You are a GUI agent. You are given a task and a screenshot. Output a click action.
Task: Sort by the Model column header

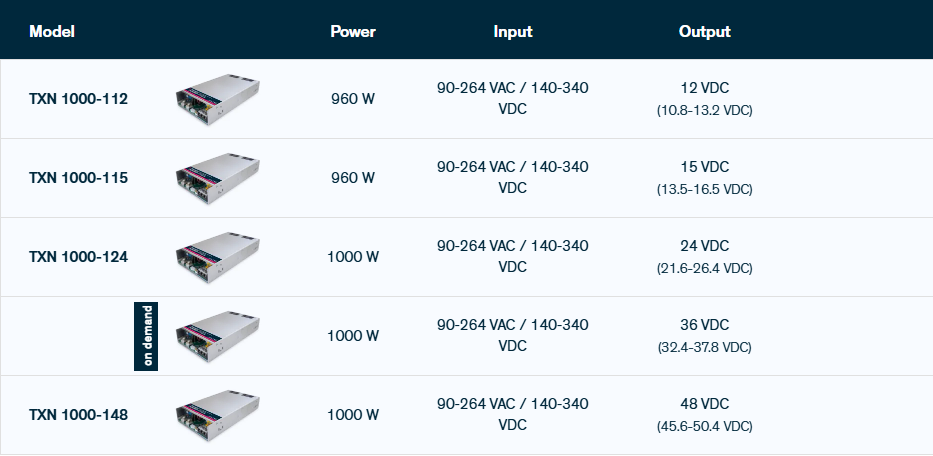pyautogui.click(x=52, y=32)
